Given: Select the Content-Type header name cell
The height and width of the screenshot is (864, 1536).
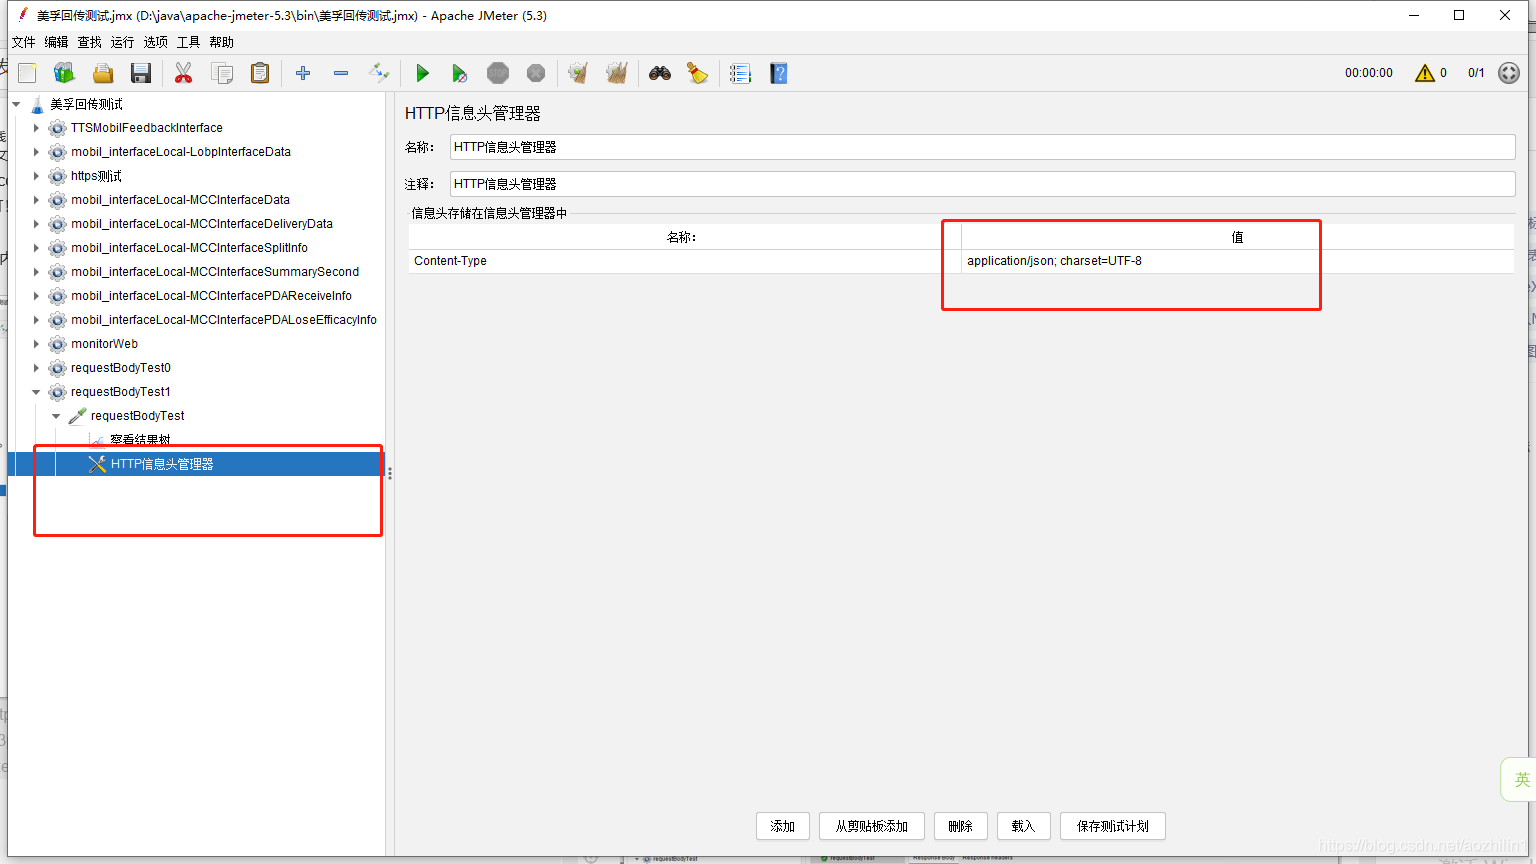Looking at the screenshot, I should [x=685, y=261].
